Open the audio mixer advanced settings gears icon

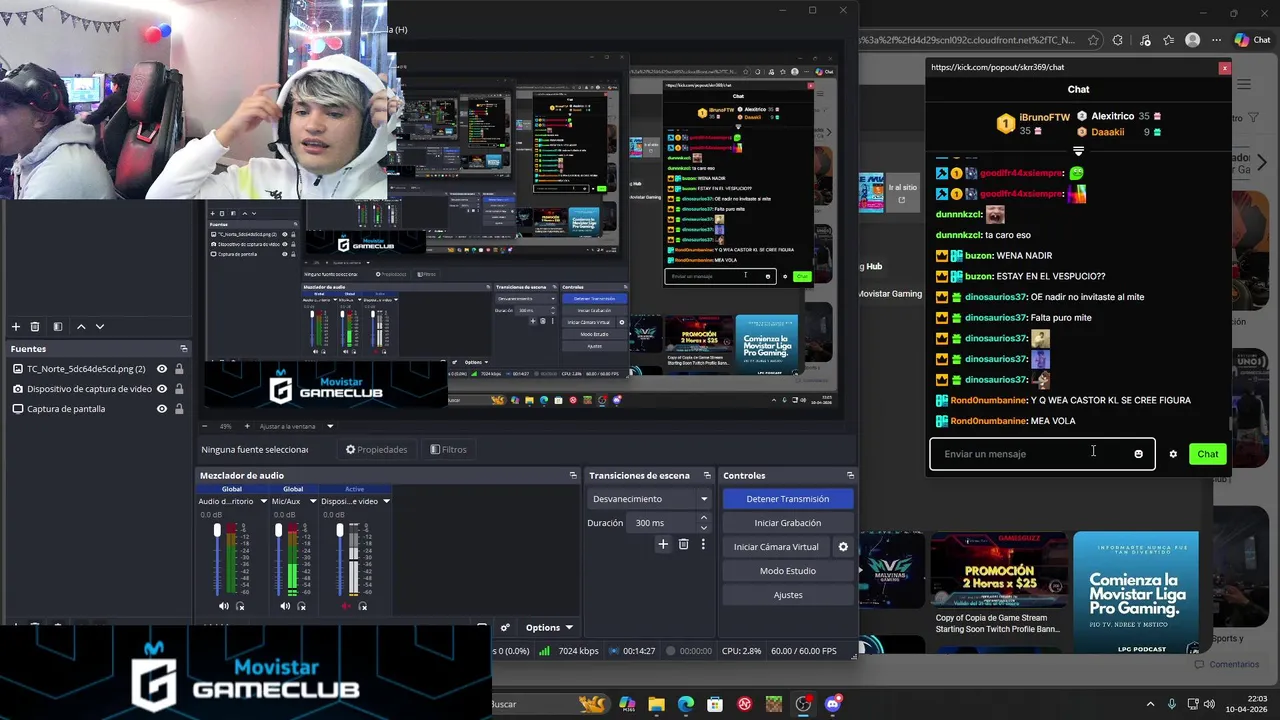click(505, 628)
